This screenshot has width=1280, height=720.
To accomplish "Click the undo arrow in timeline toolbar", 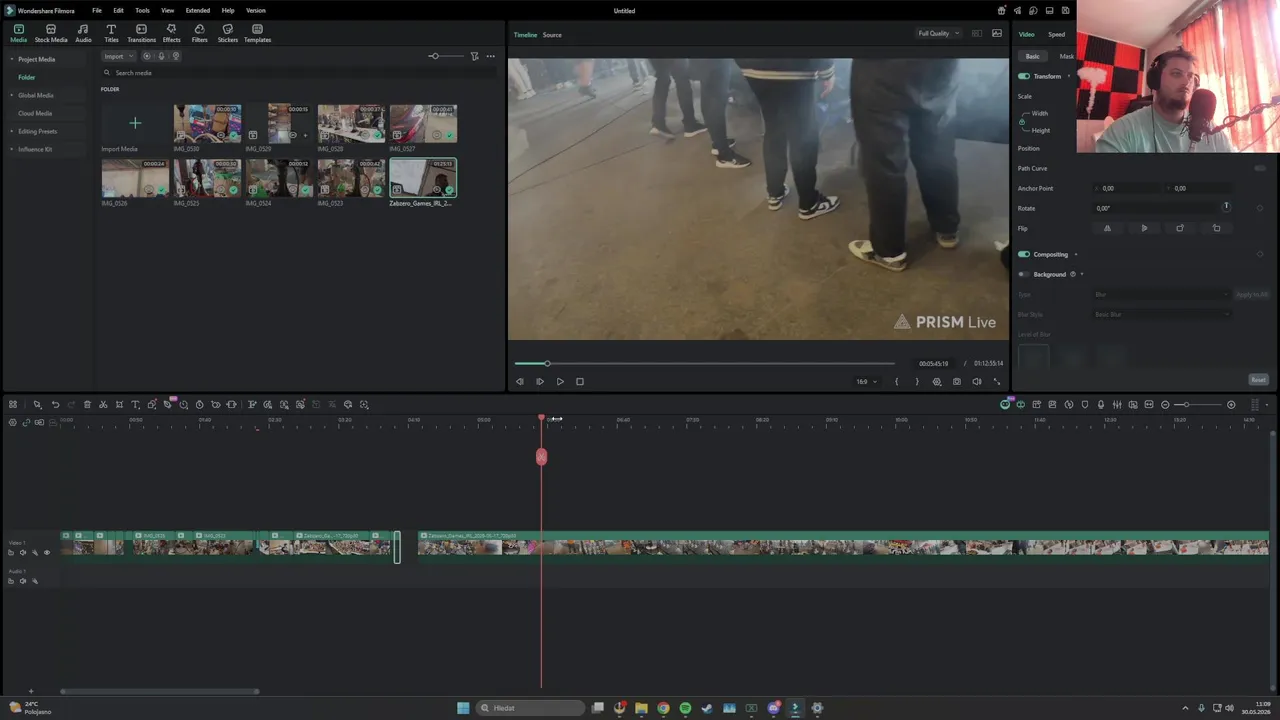I will (55, 405).
